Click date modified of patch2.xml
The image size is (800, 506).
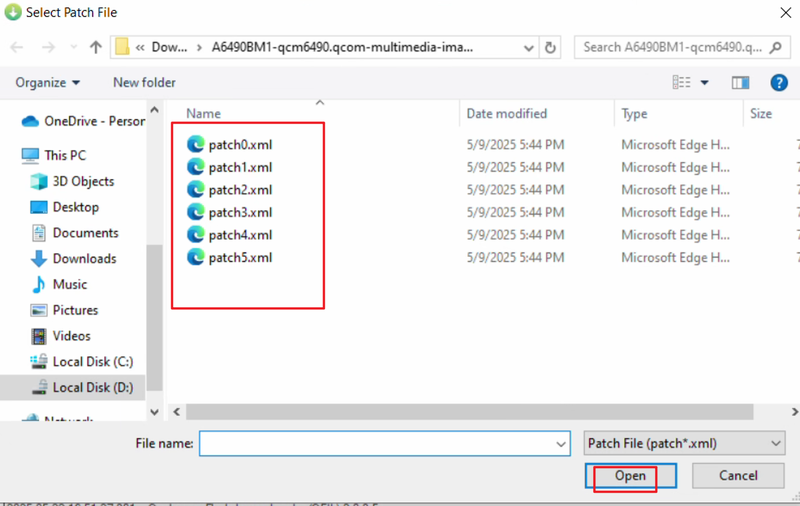click(515, 190)
